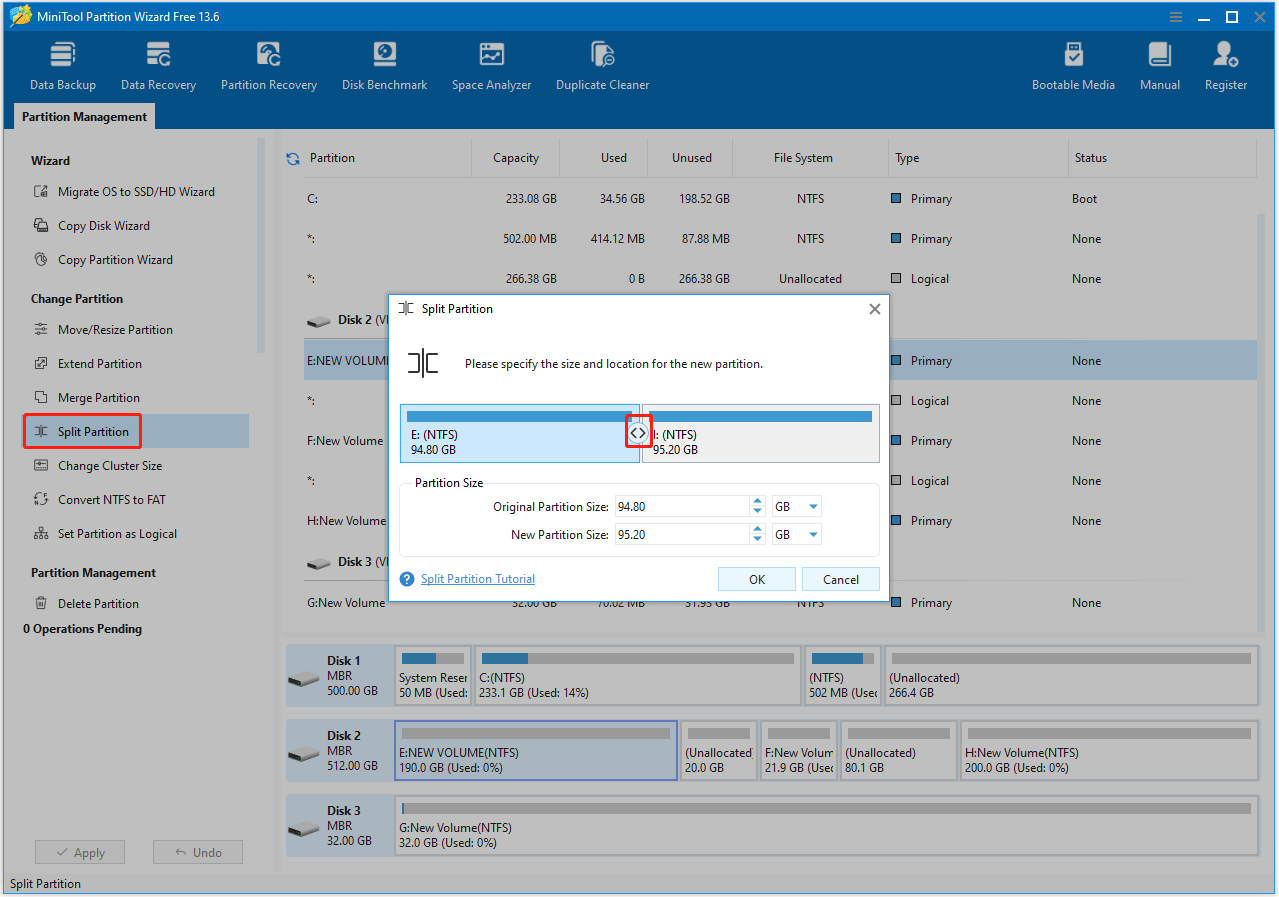Select System Reserved block in disk map
1279x897 pixels.
point(433,676)
